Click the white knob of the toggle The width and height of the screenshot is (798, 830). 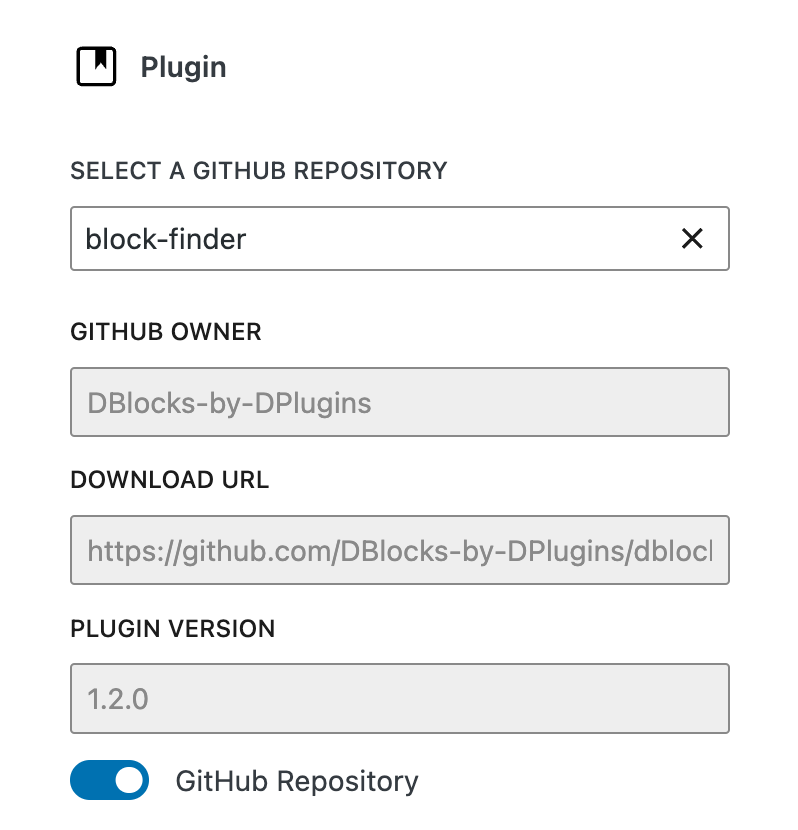tap(129, 780)
